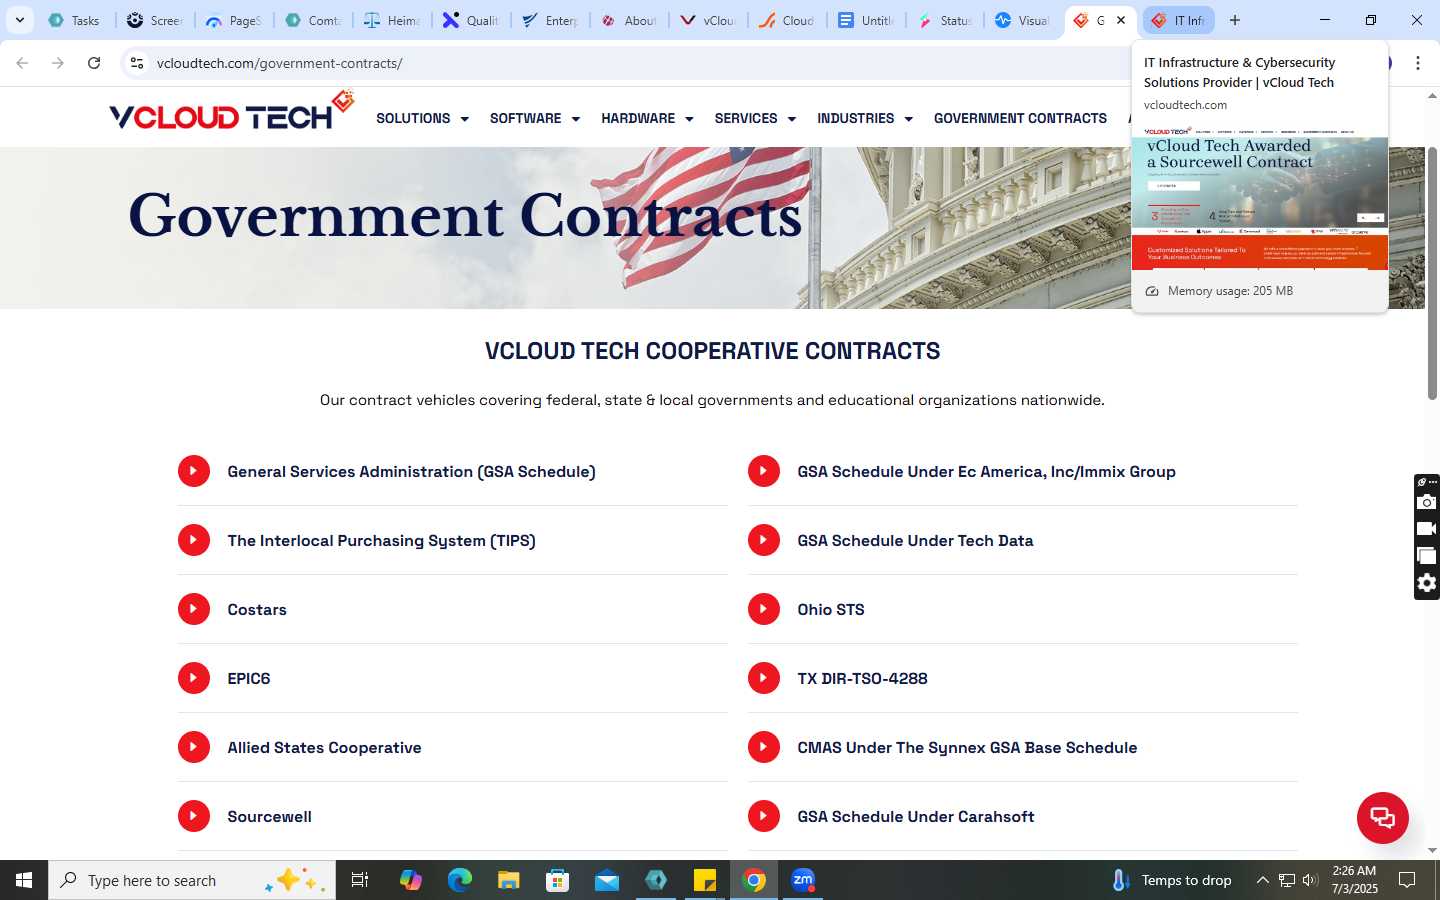Open GOVERNMENT CONTRACTS nav item
The width and height of the screenshot is (1440, 900).
click(1020, 118)
